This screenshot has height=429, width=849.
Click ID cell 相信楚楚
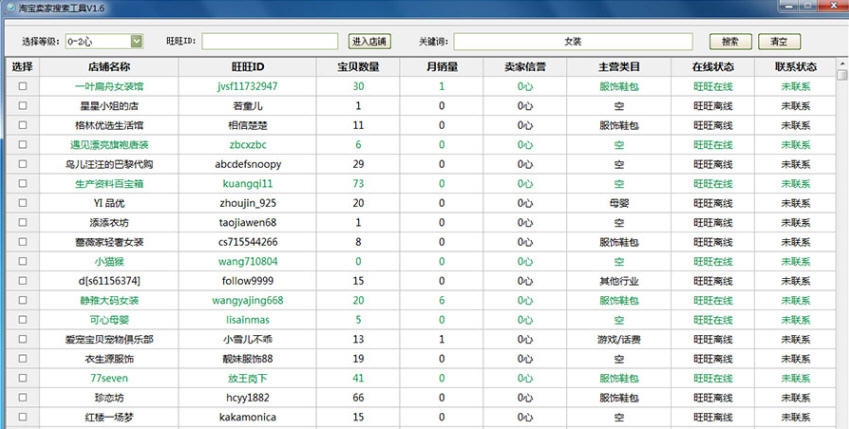pyautogui.click(x=248, y=125)
